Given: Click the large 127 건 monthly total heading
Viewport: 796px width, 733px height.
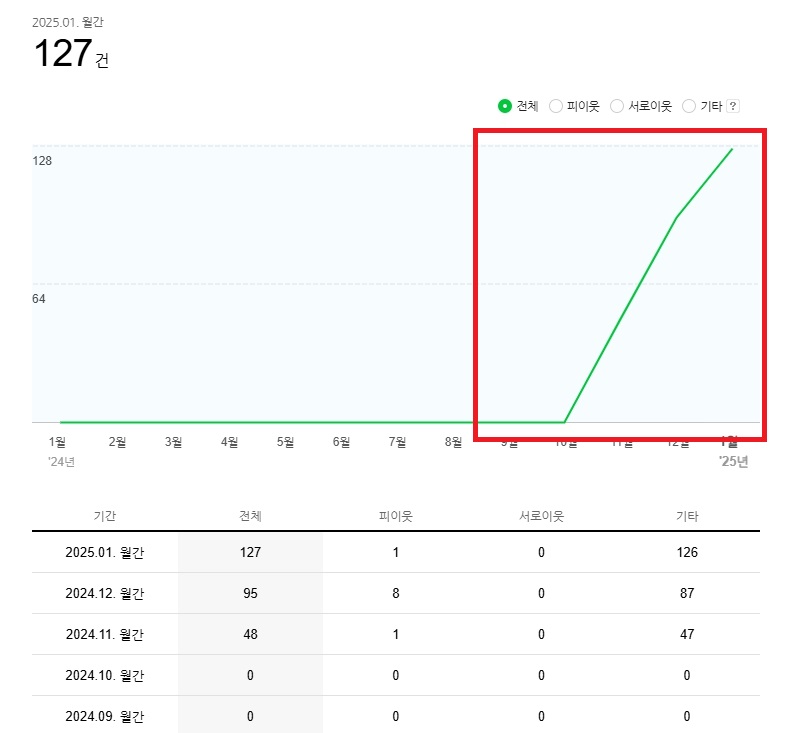Looking at the screenshot, I should (x=71, y=54).
